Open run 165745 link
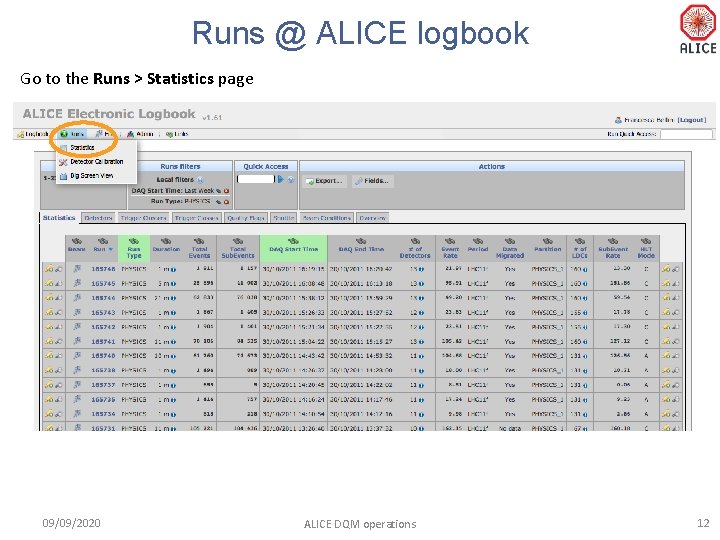 tap(103, 284)
